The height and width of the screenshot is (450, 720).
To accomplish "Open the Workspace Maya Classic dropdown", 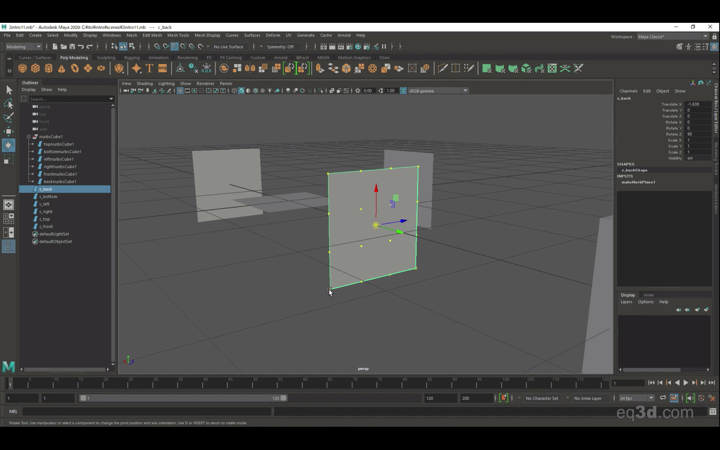I will pyautogui.click(x=672, y=36).
